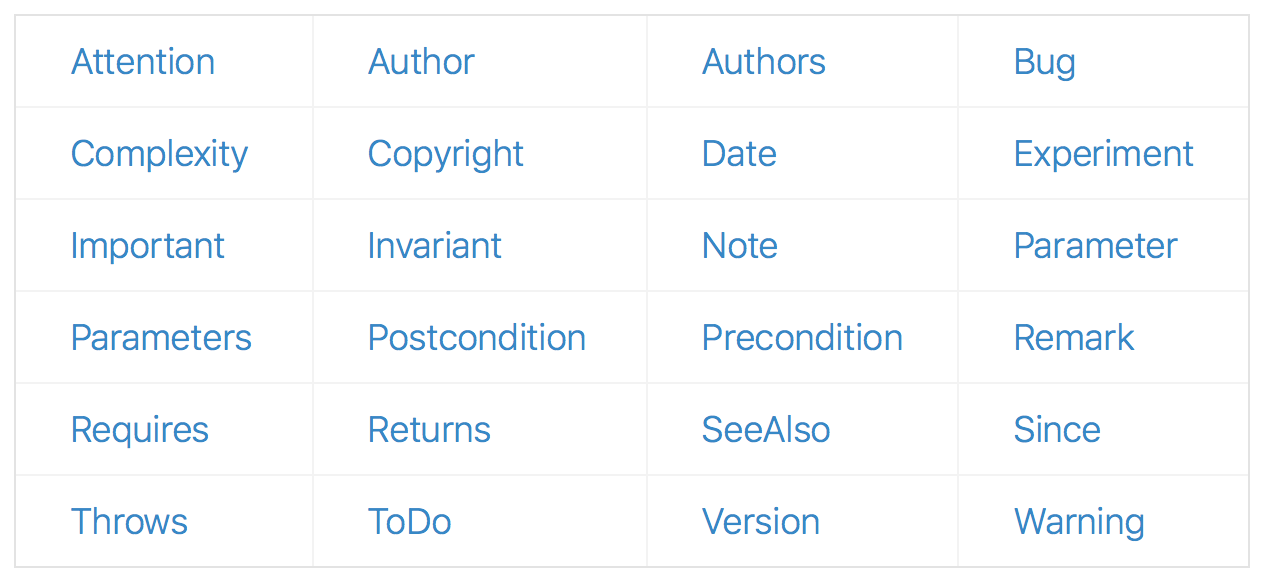Open the Postcondition link
The height and width of the screenshot is (584, 1264).
click(476, 338)
